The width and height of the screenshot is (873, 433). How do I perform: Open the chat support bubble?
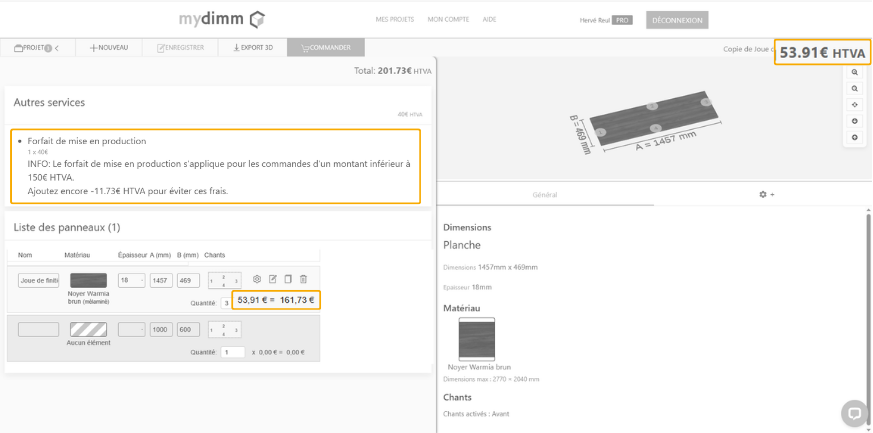[853, 411]
